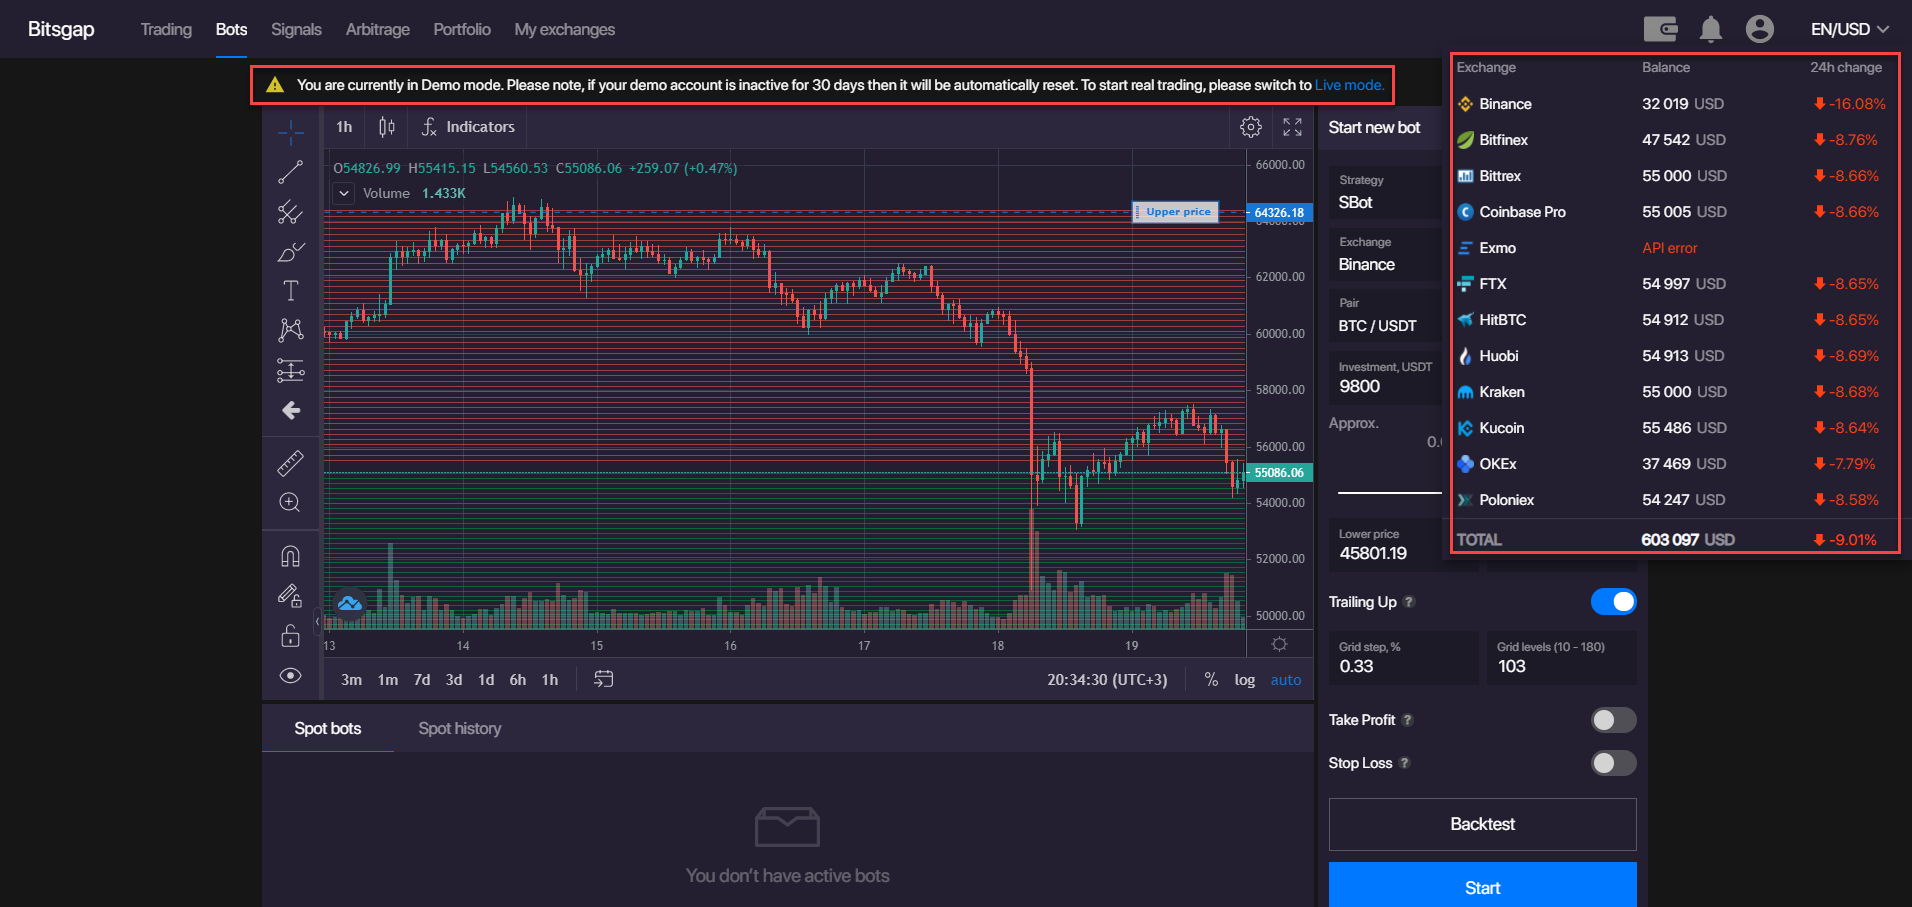
Task: Enter fullscreen chart mode
Action: 1293,127
